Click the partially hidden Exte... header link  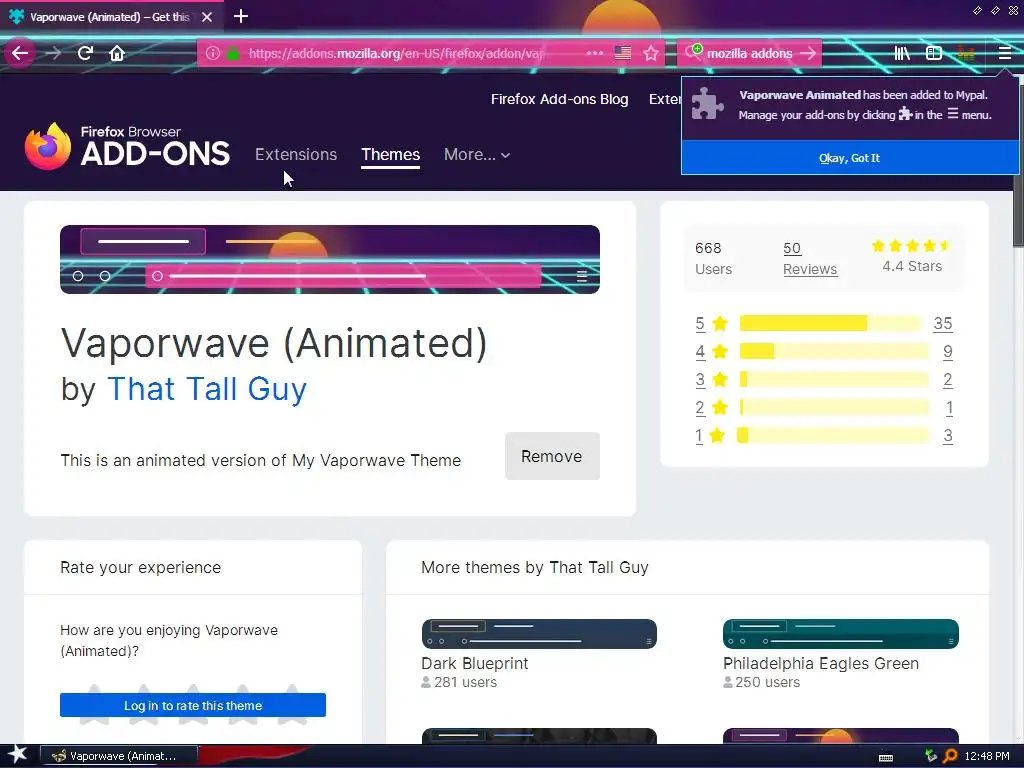pos(665,99)
